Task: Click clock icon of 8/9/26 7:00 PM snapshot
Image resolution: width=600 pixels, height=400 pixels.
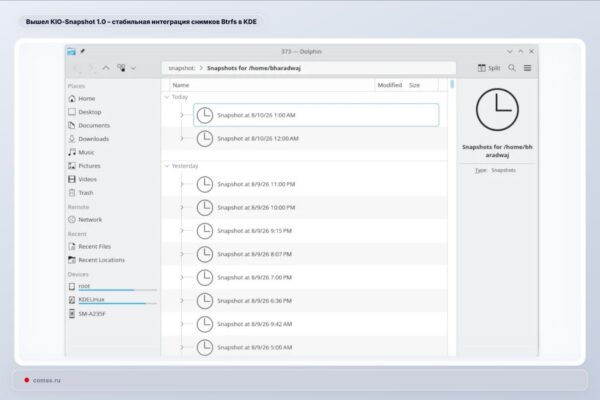Action: point(205,278)
